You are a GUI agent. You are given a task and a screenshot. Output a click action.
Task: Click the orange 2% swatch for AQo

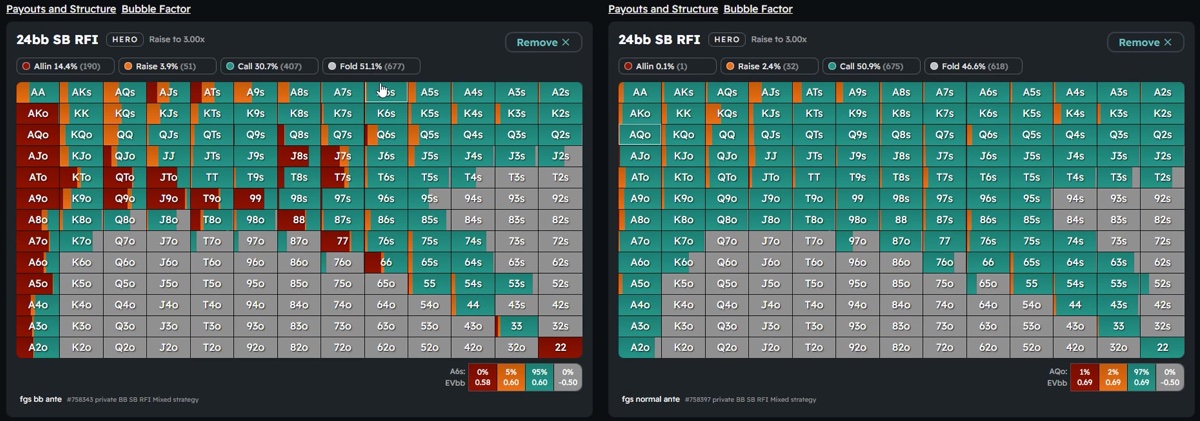click(1112, 375)
